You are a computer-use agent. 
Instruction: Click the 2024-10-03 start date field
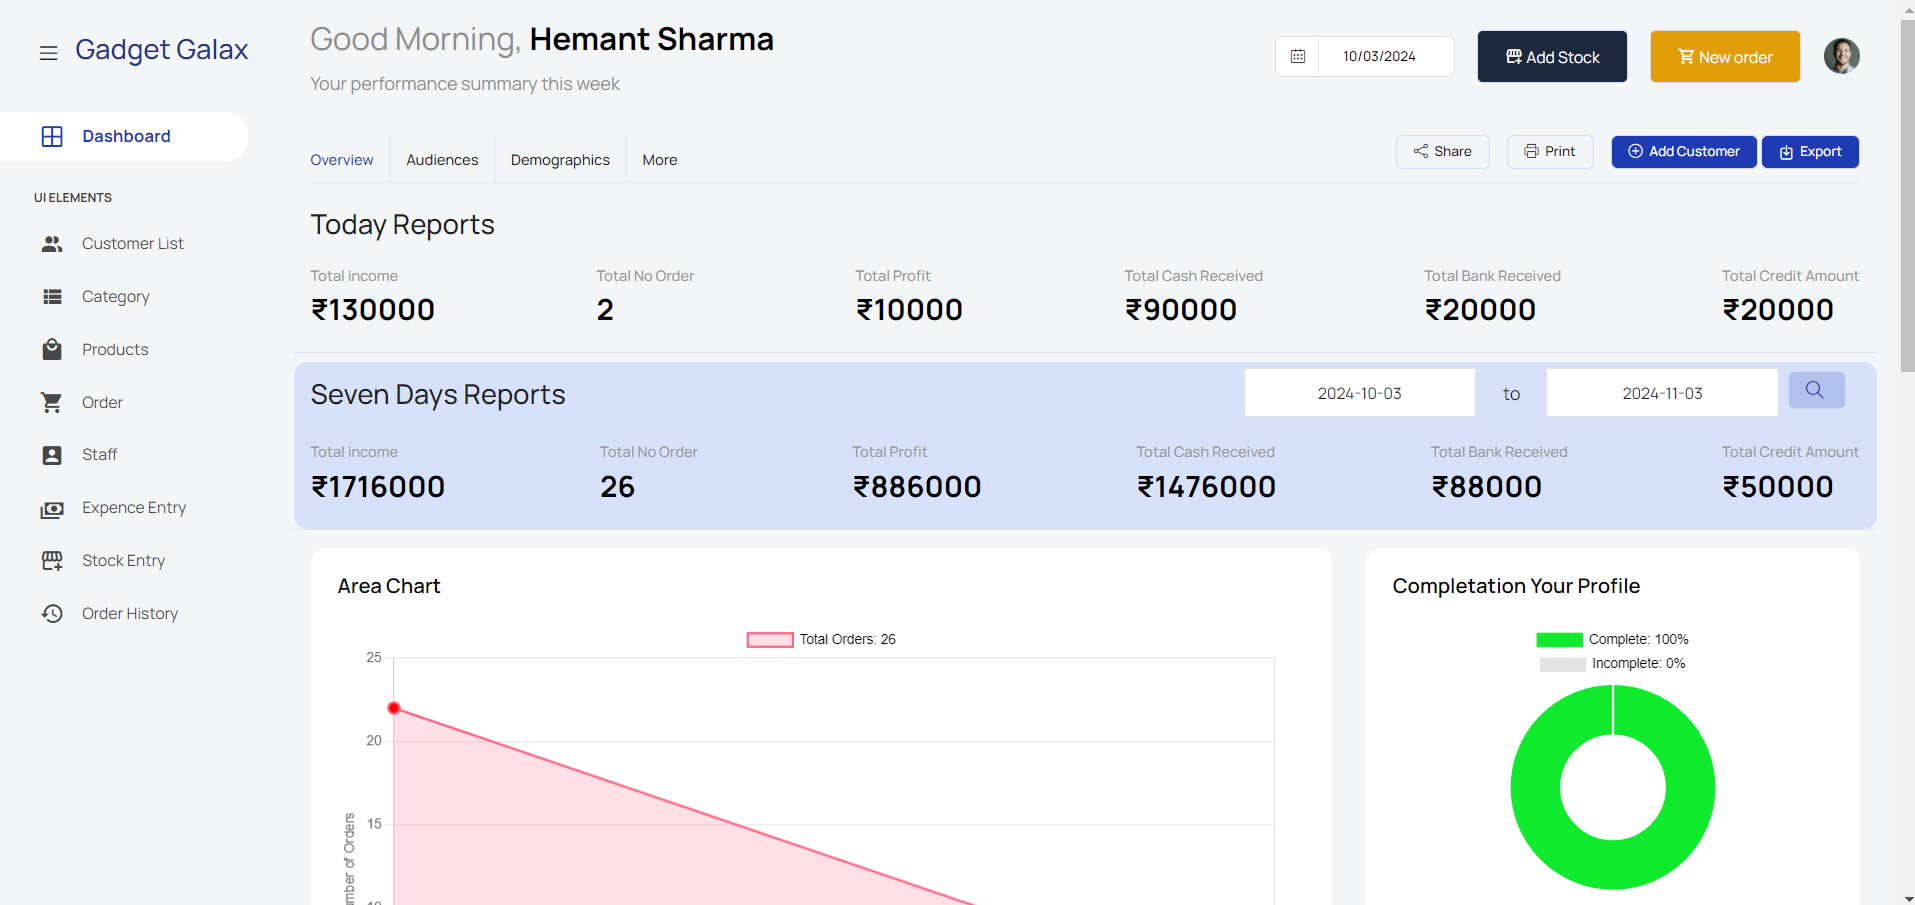click(1359, 393)
